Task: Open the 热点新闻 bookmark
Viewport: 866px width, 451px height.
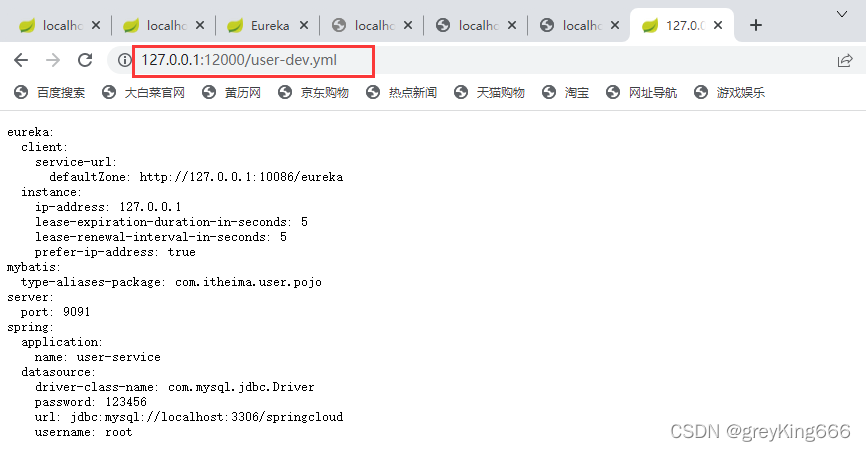Action: [402, 92]
